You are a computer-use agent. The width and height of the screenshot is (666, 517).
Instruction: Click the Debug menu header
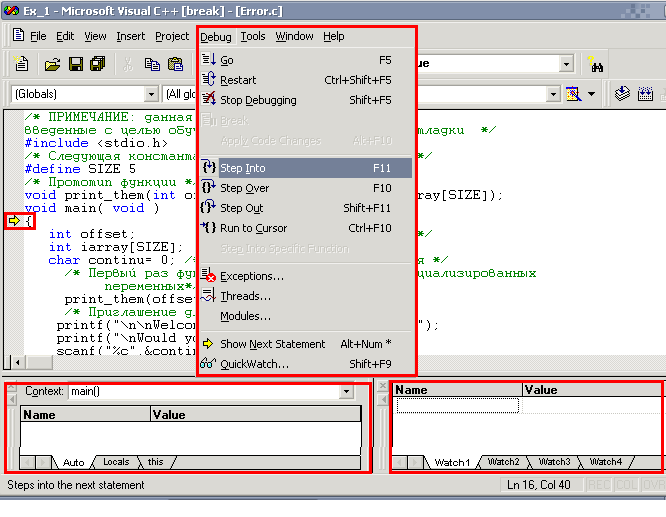pyautogui.click(x=216, y=37)
